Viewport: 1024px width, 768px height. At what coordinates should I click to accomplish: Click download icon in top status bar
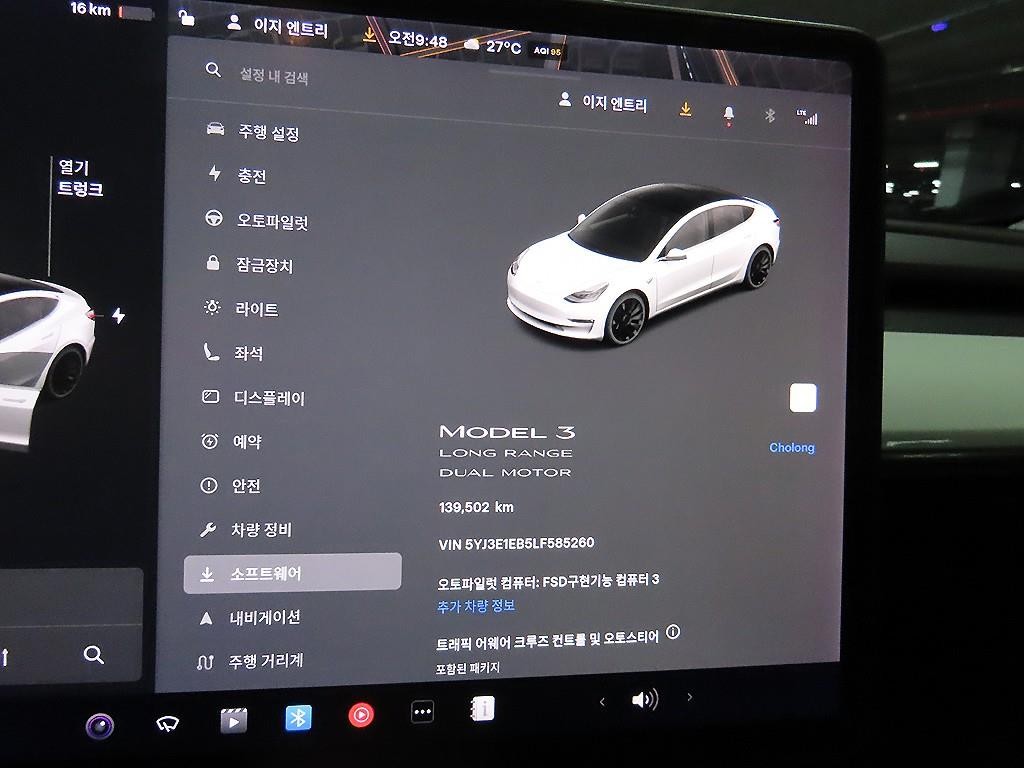coord(370,35)
